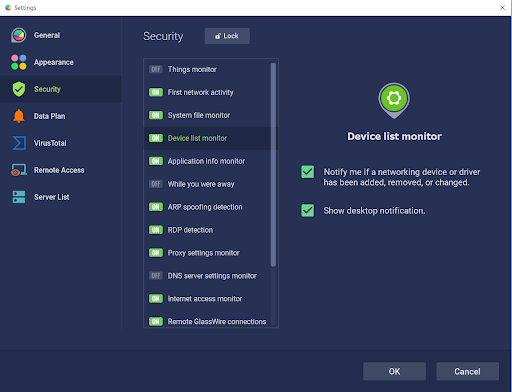This screenshot has height=392, width=512.
Task: Close the Settings window
Action: coord(502,7)
